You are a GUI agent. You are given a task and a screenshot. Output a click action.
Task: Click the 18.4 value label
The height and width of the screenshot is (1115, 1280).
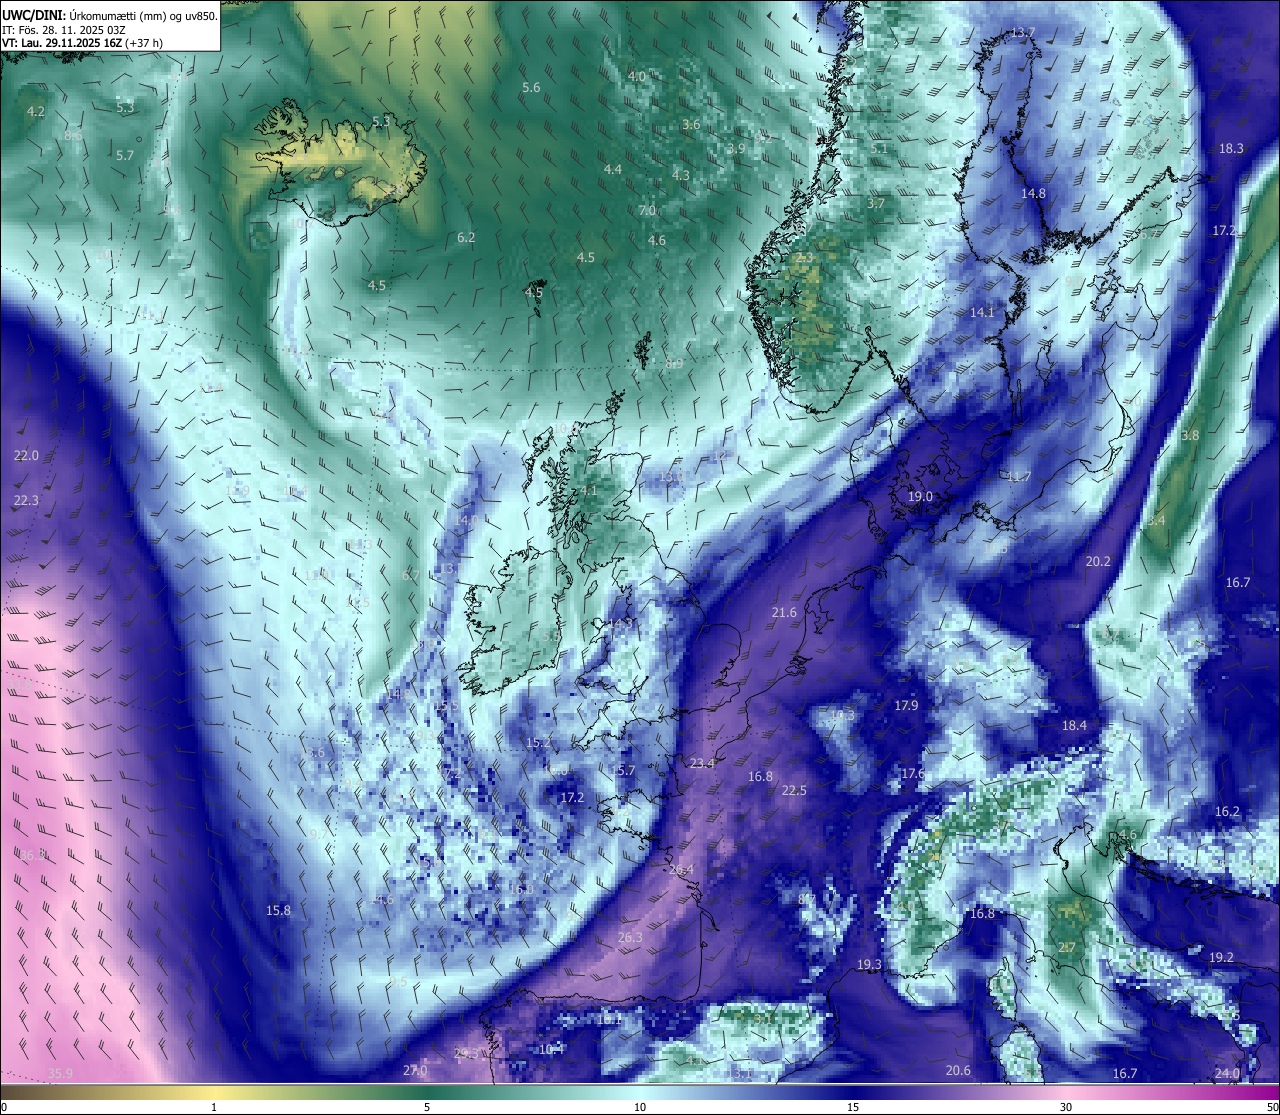click(x=1074, y=726)
